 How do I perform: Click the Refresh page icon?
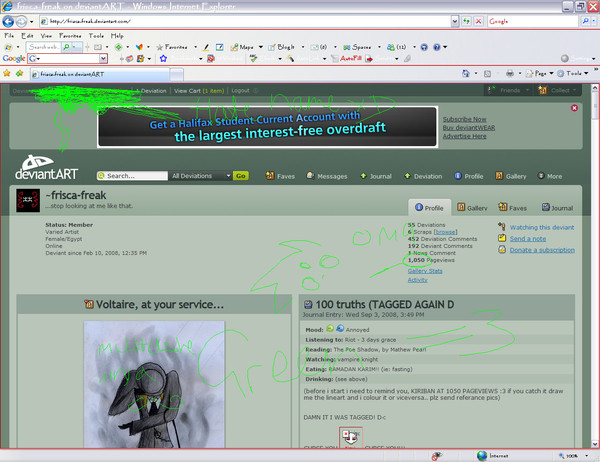point(466,21)
